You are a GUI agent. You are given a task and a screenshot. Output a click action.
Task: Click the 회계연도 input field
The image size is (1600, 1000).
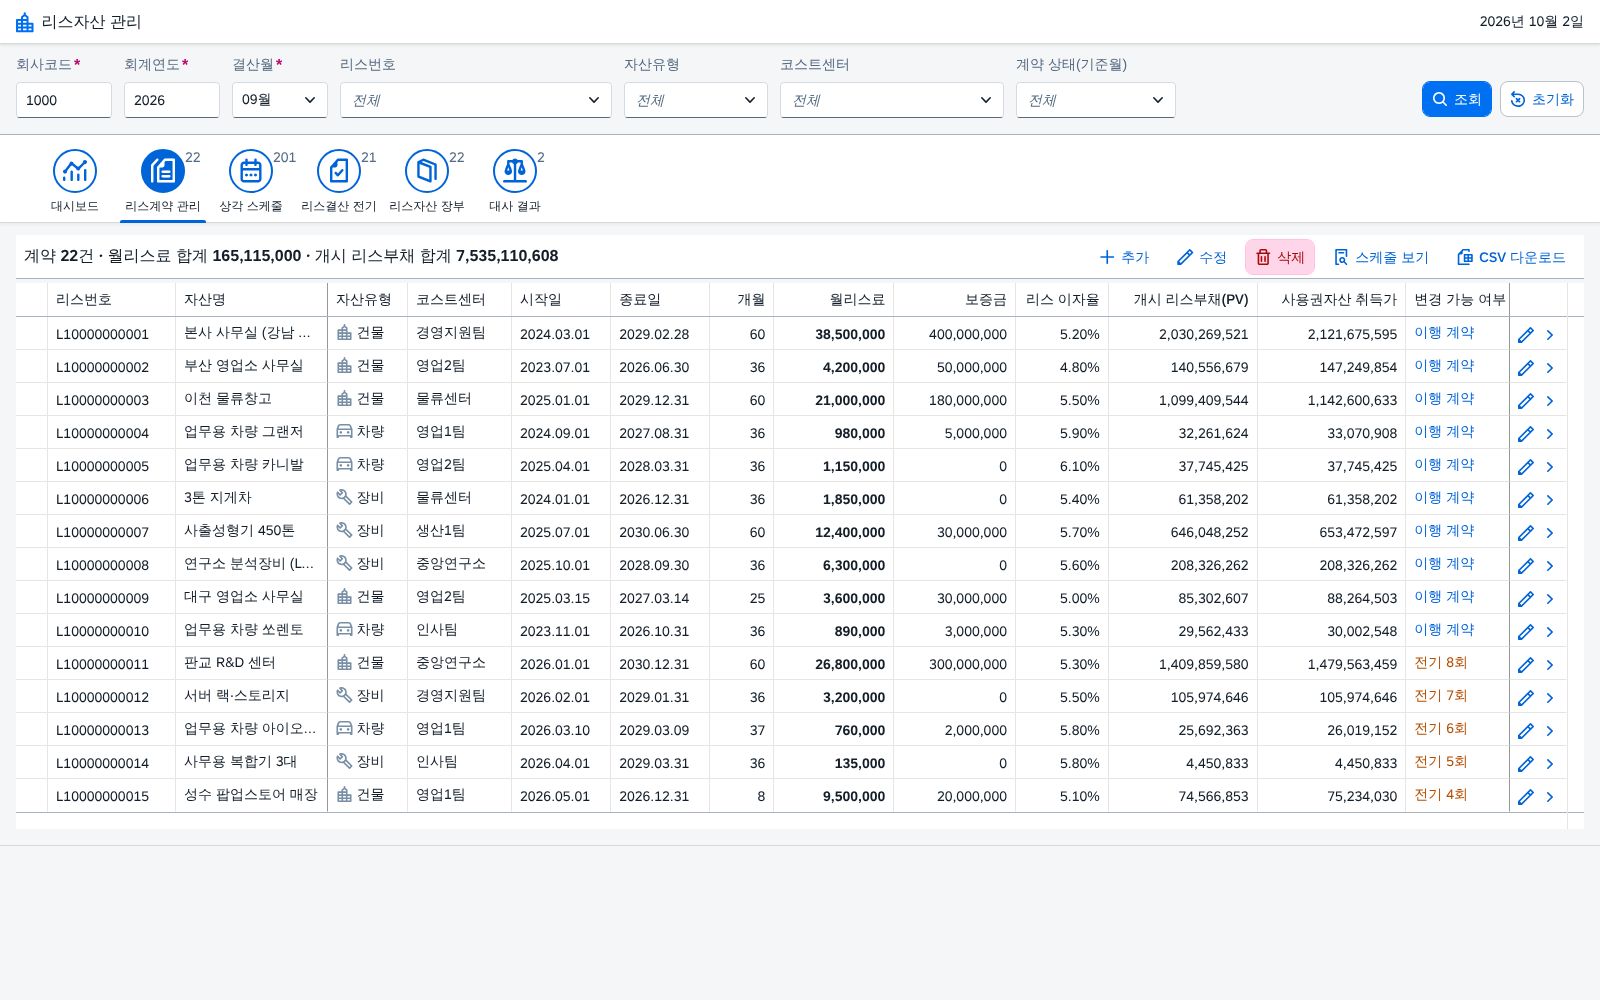pyautogui.click(x=172, y=100)
